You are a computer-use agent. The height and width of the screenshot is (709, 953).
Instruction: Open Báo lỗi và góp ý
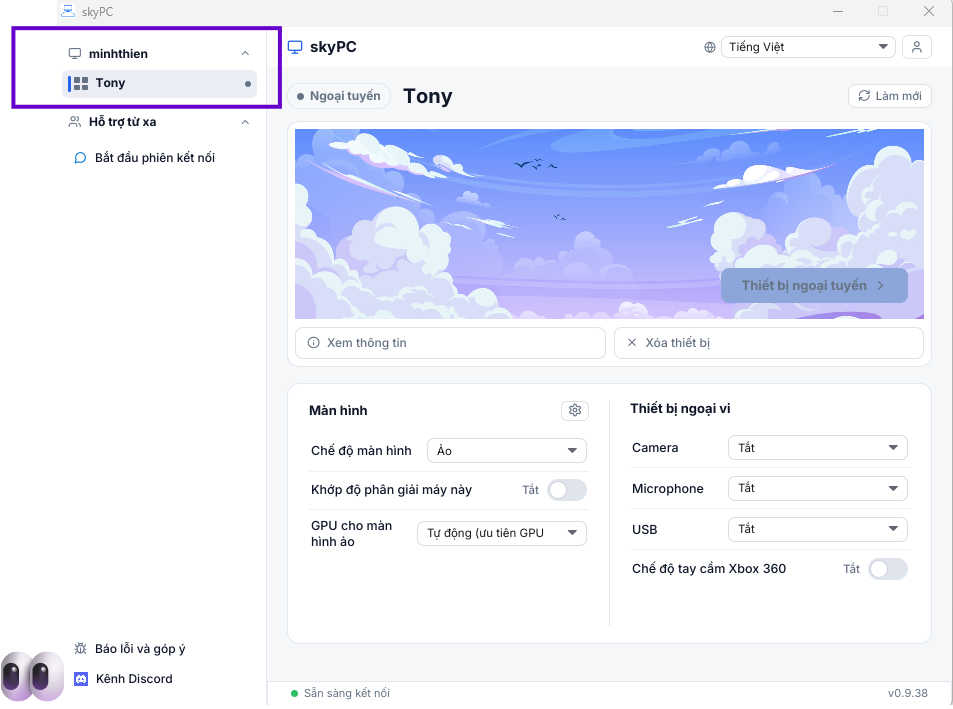130,648
